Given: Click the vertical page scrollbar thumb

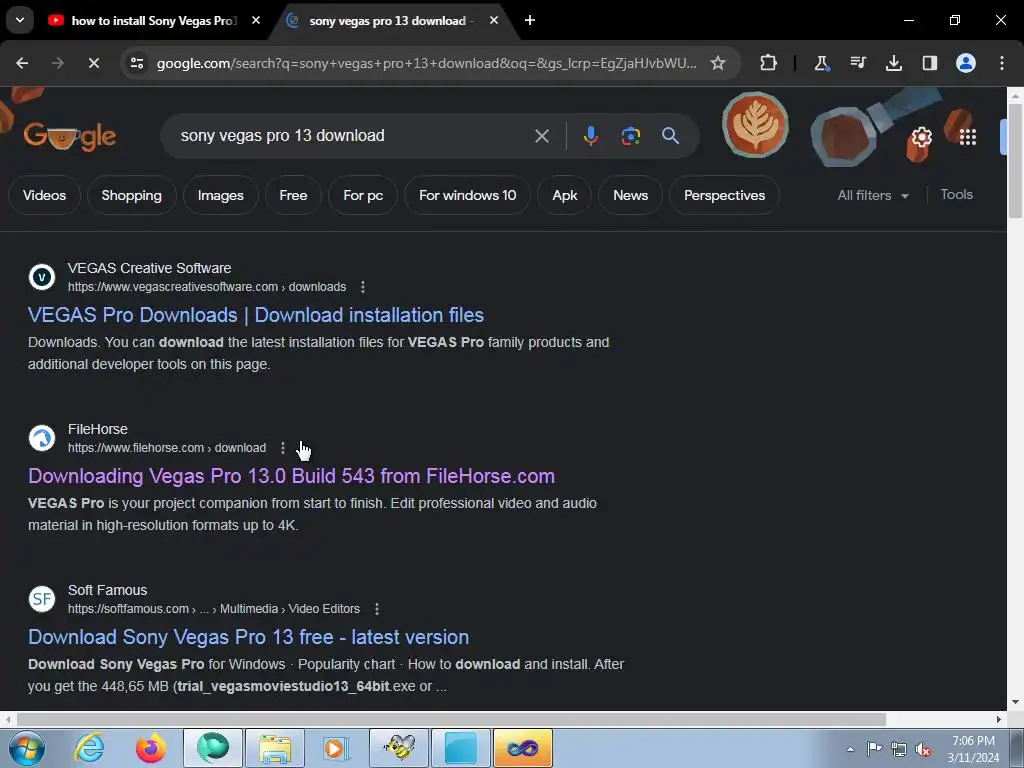Looking at the screenshot, I should [x=1015, y=160].
